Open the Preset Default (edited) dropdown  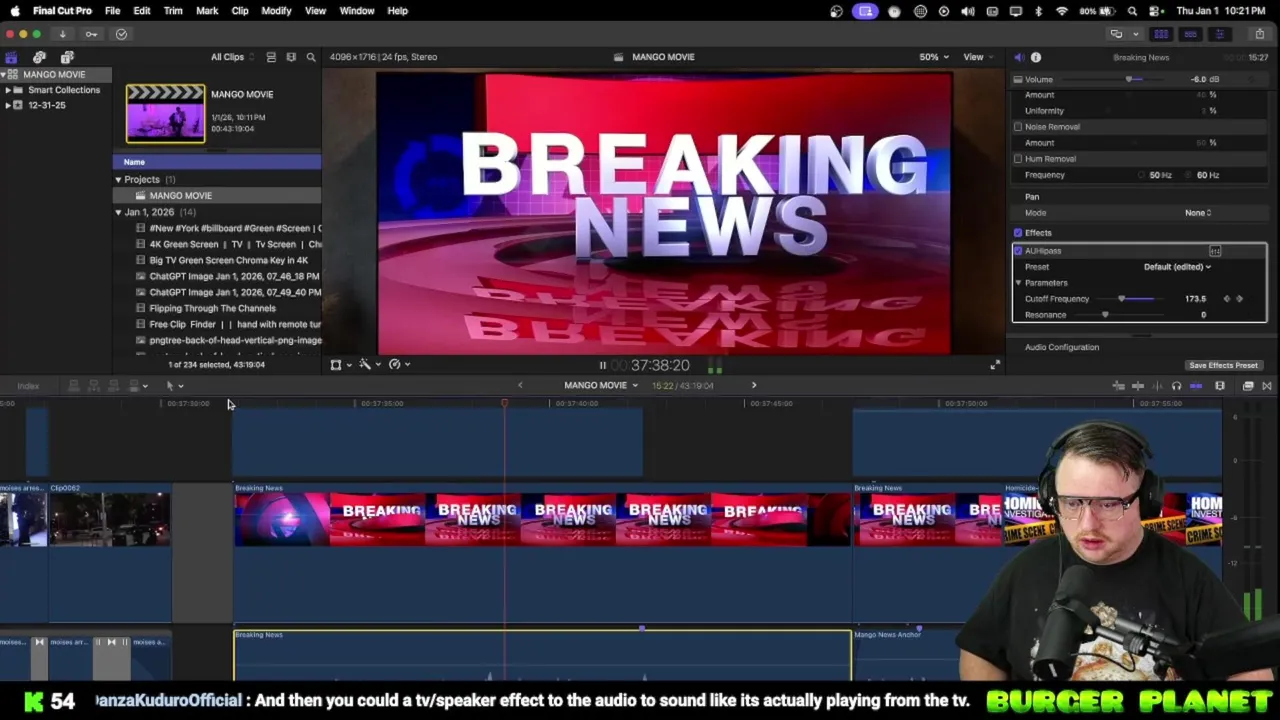coord(1177,267)
